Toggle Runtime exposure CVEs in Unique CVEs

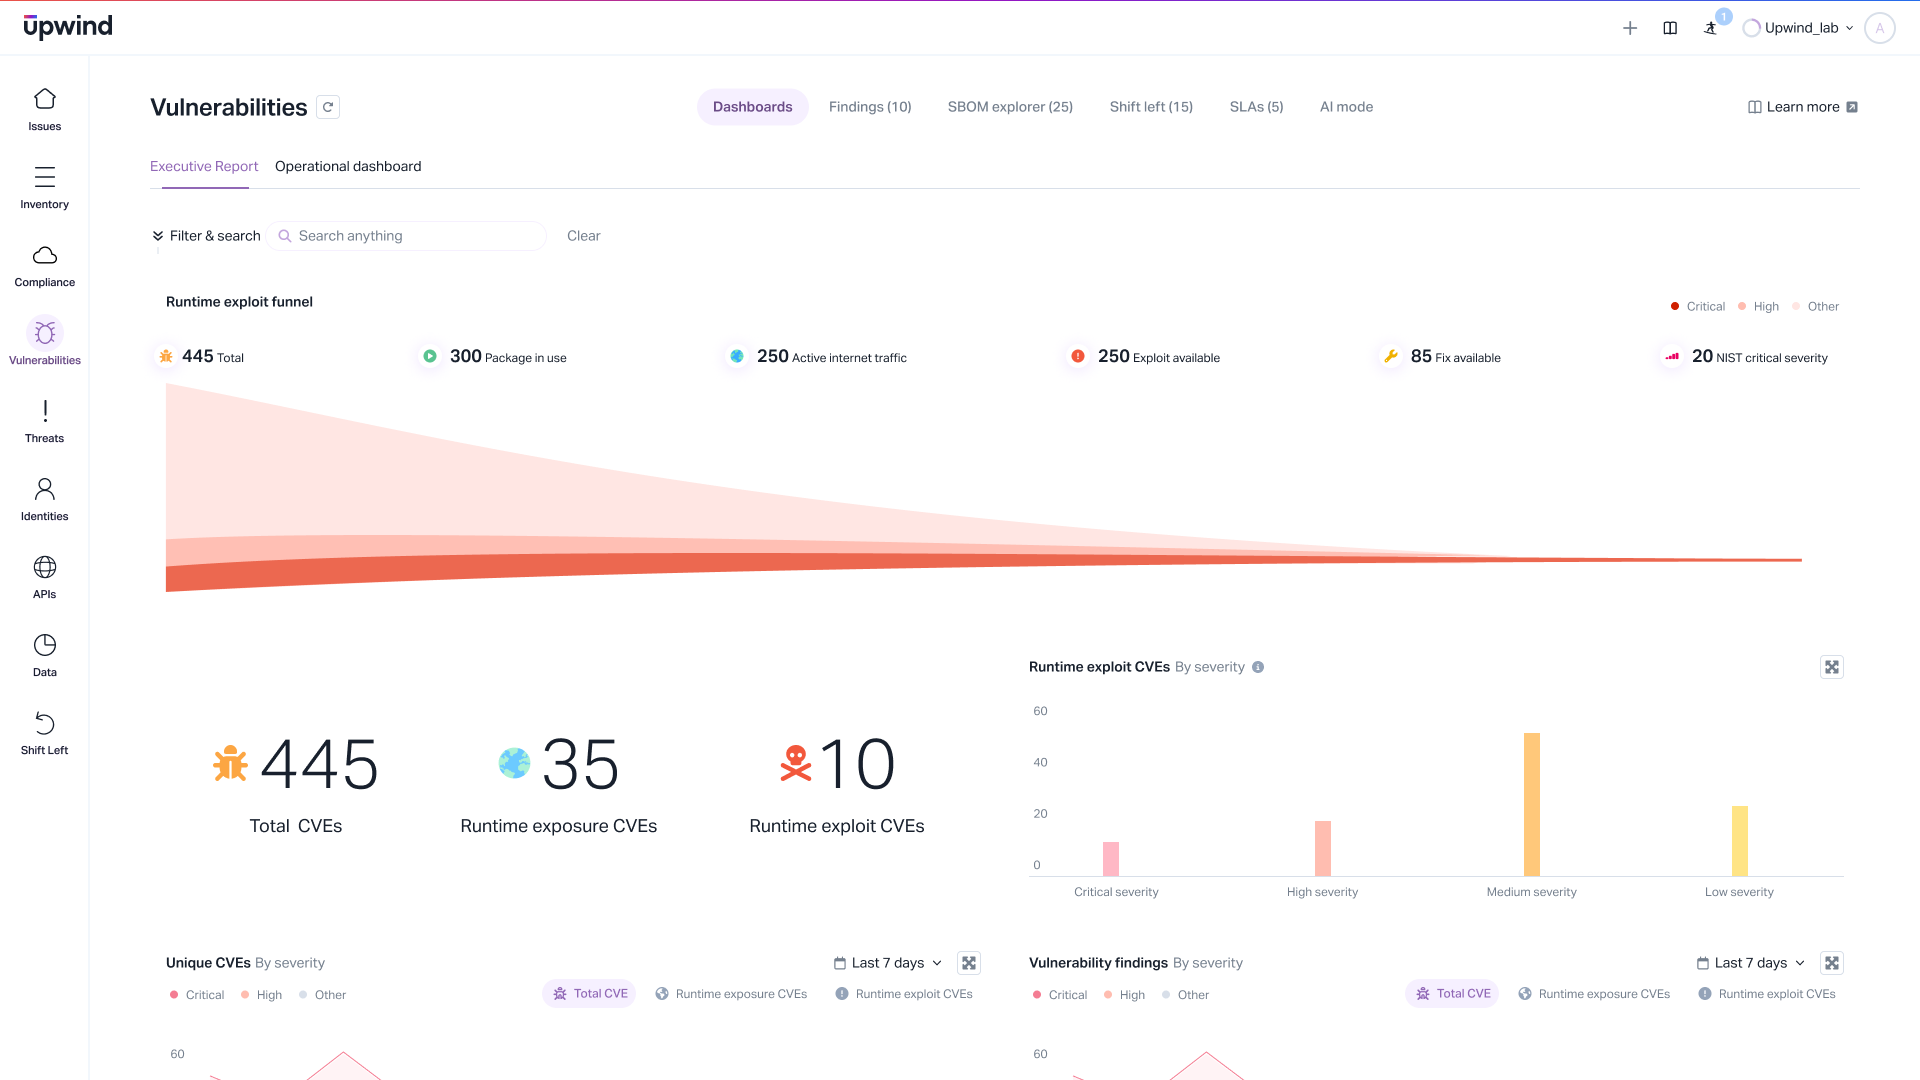click(x=731, y=994)
